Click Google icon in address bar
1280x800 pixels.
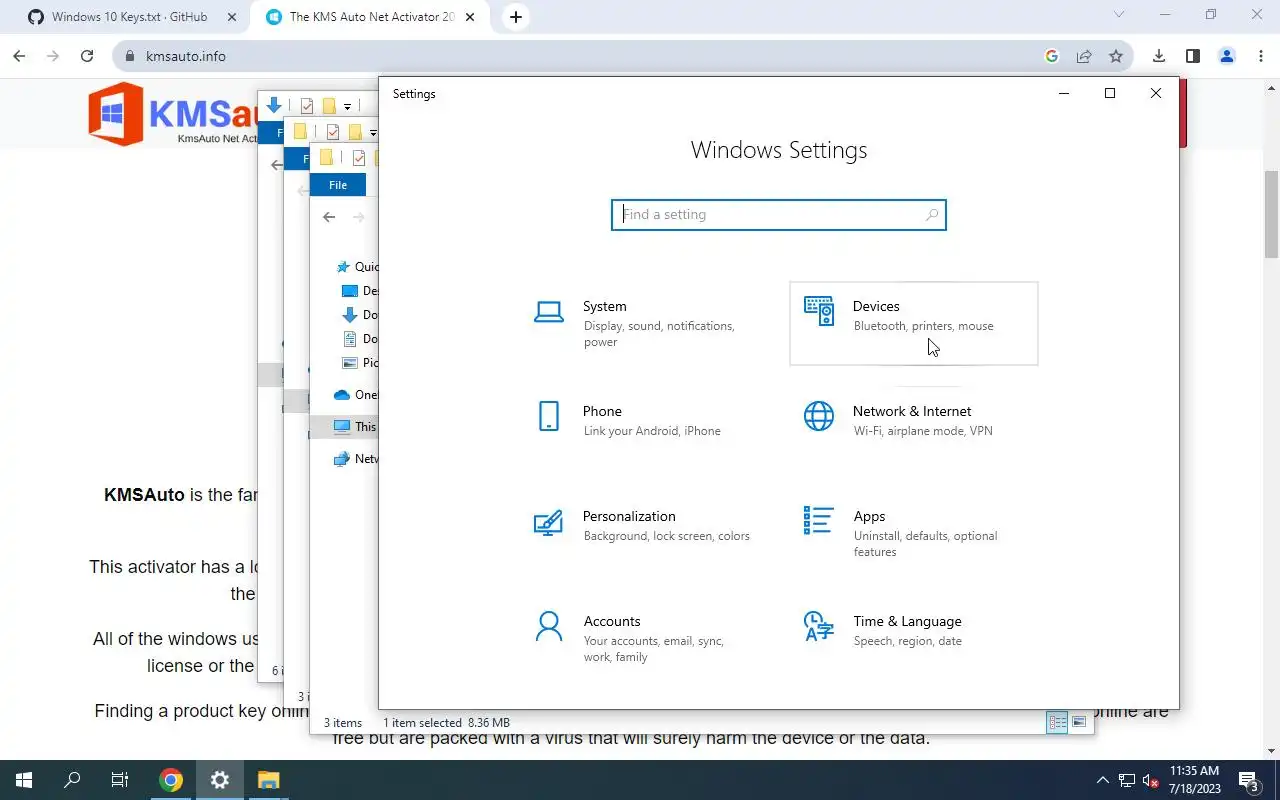pyautogui.click(x=1051, y=56)
